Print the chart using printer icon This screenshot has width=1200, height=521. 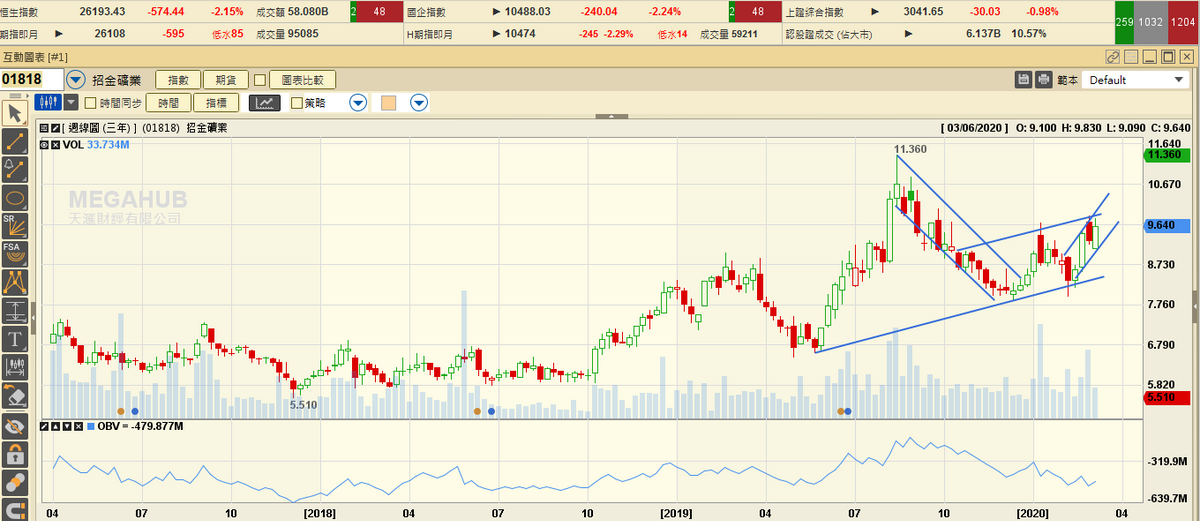click(x=1043, y=80)
